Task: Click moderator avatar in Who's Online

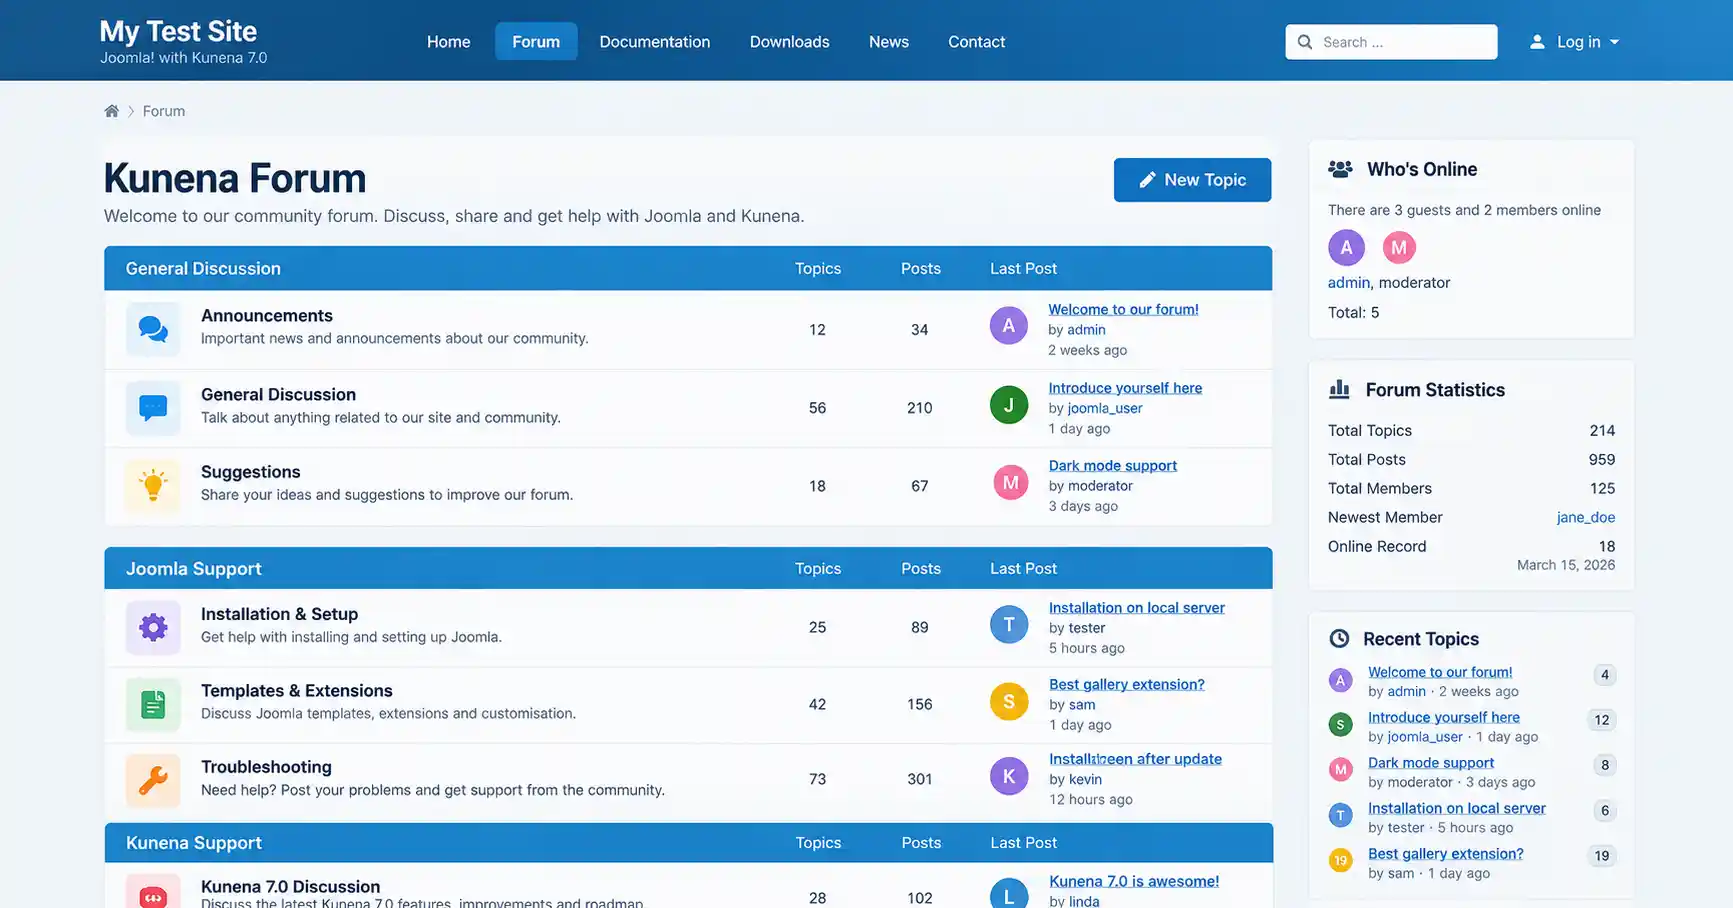Action: click(1399, 247)
